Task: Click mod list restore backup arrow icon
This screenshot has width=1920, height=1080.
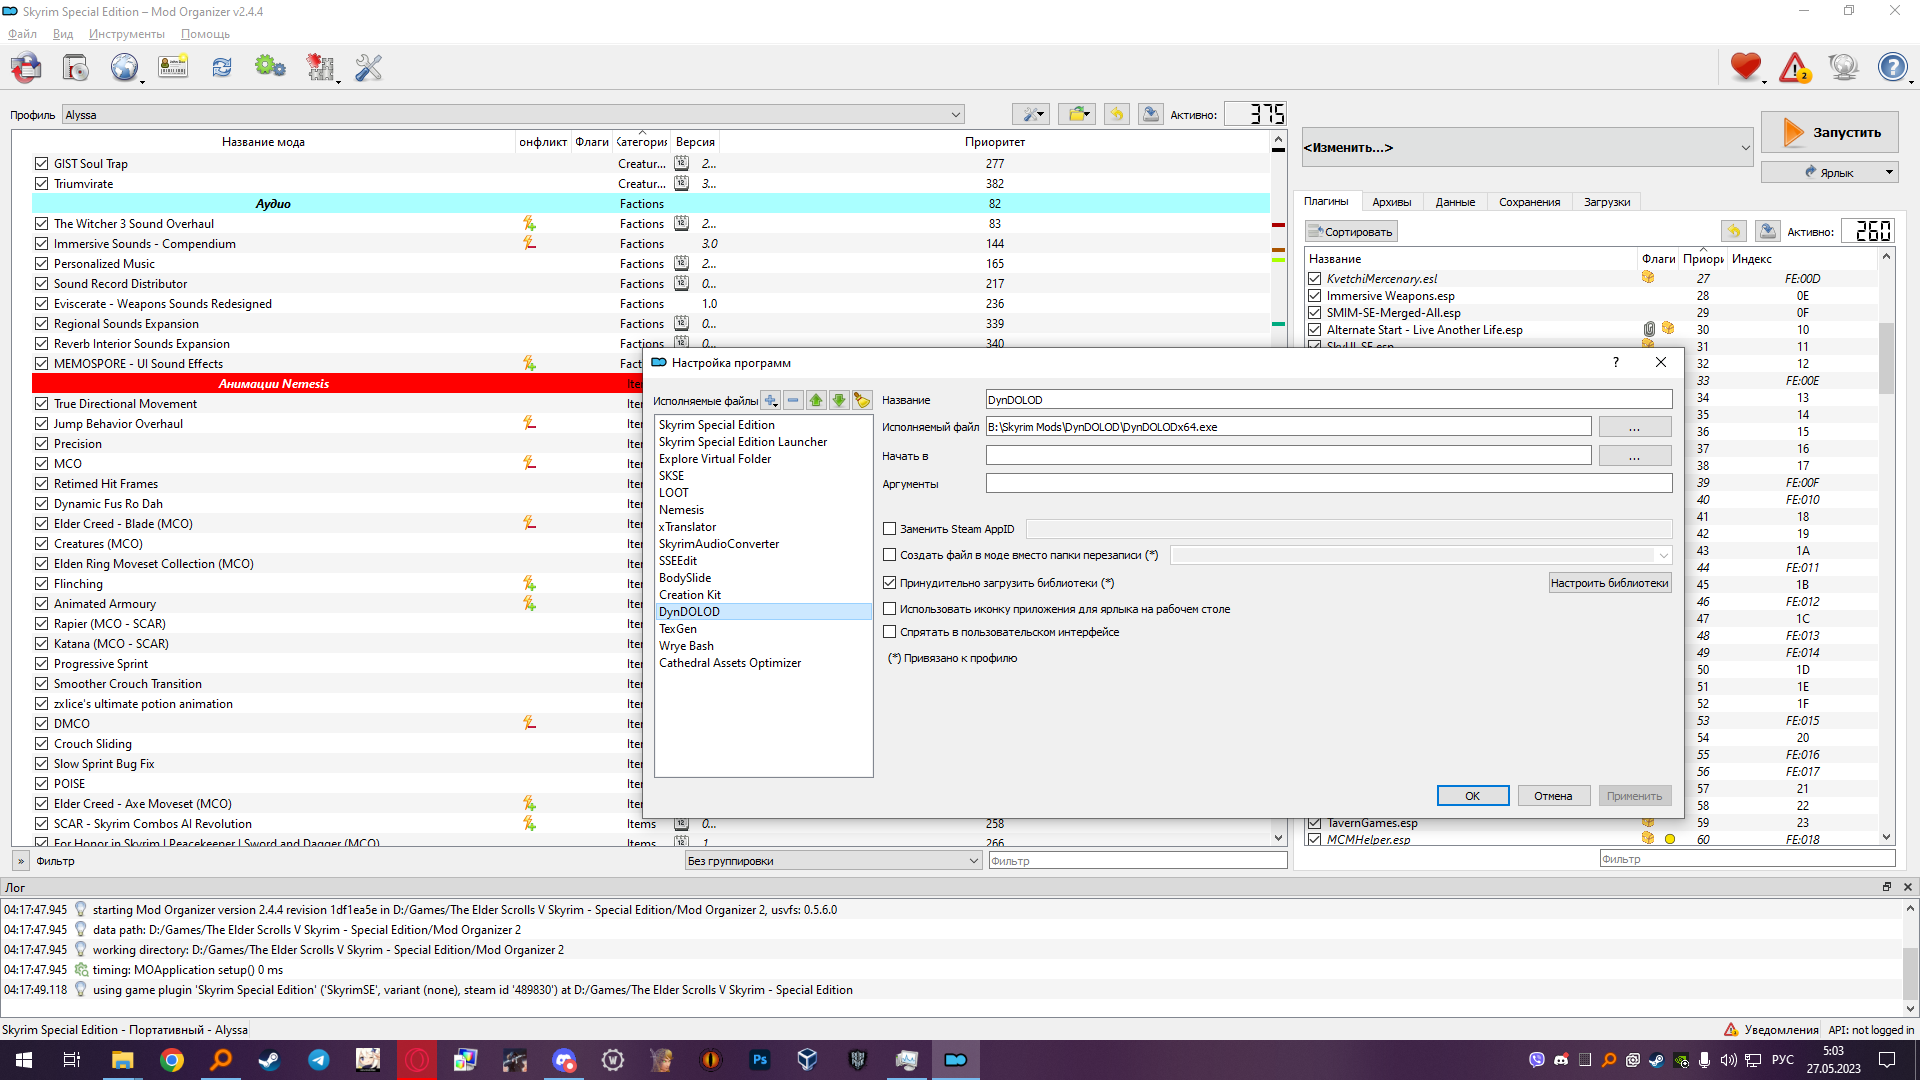Action: pos(1117,114)
